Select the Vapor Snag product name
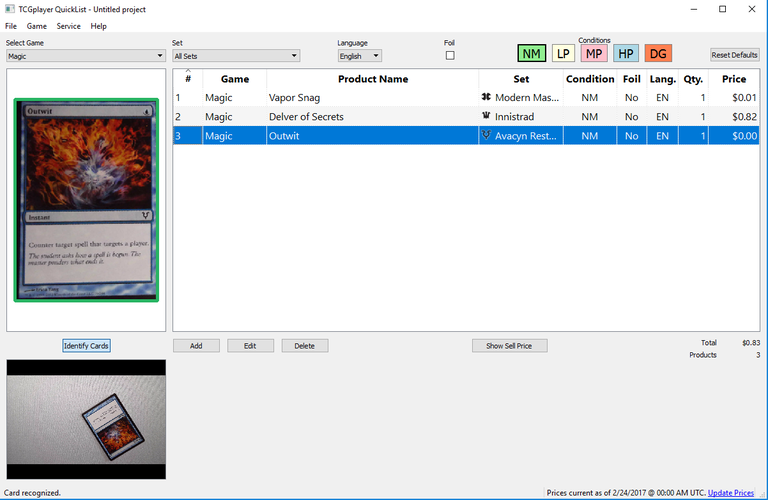The height and width of the screenshot is (500, 768). click(x=294, y=97)
